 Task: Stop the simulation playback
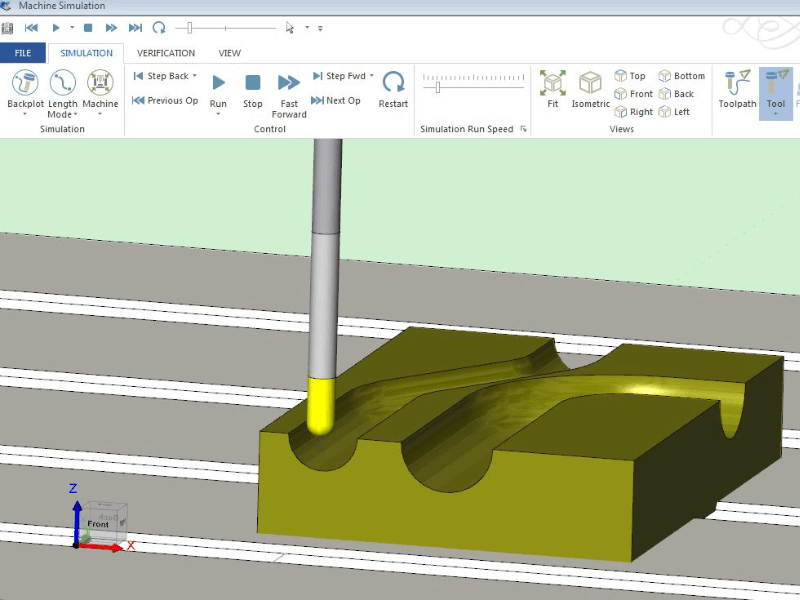(253, 84)
